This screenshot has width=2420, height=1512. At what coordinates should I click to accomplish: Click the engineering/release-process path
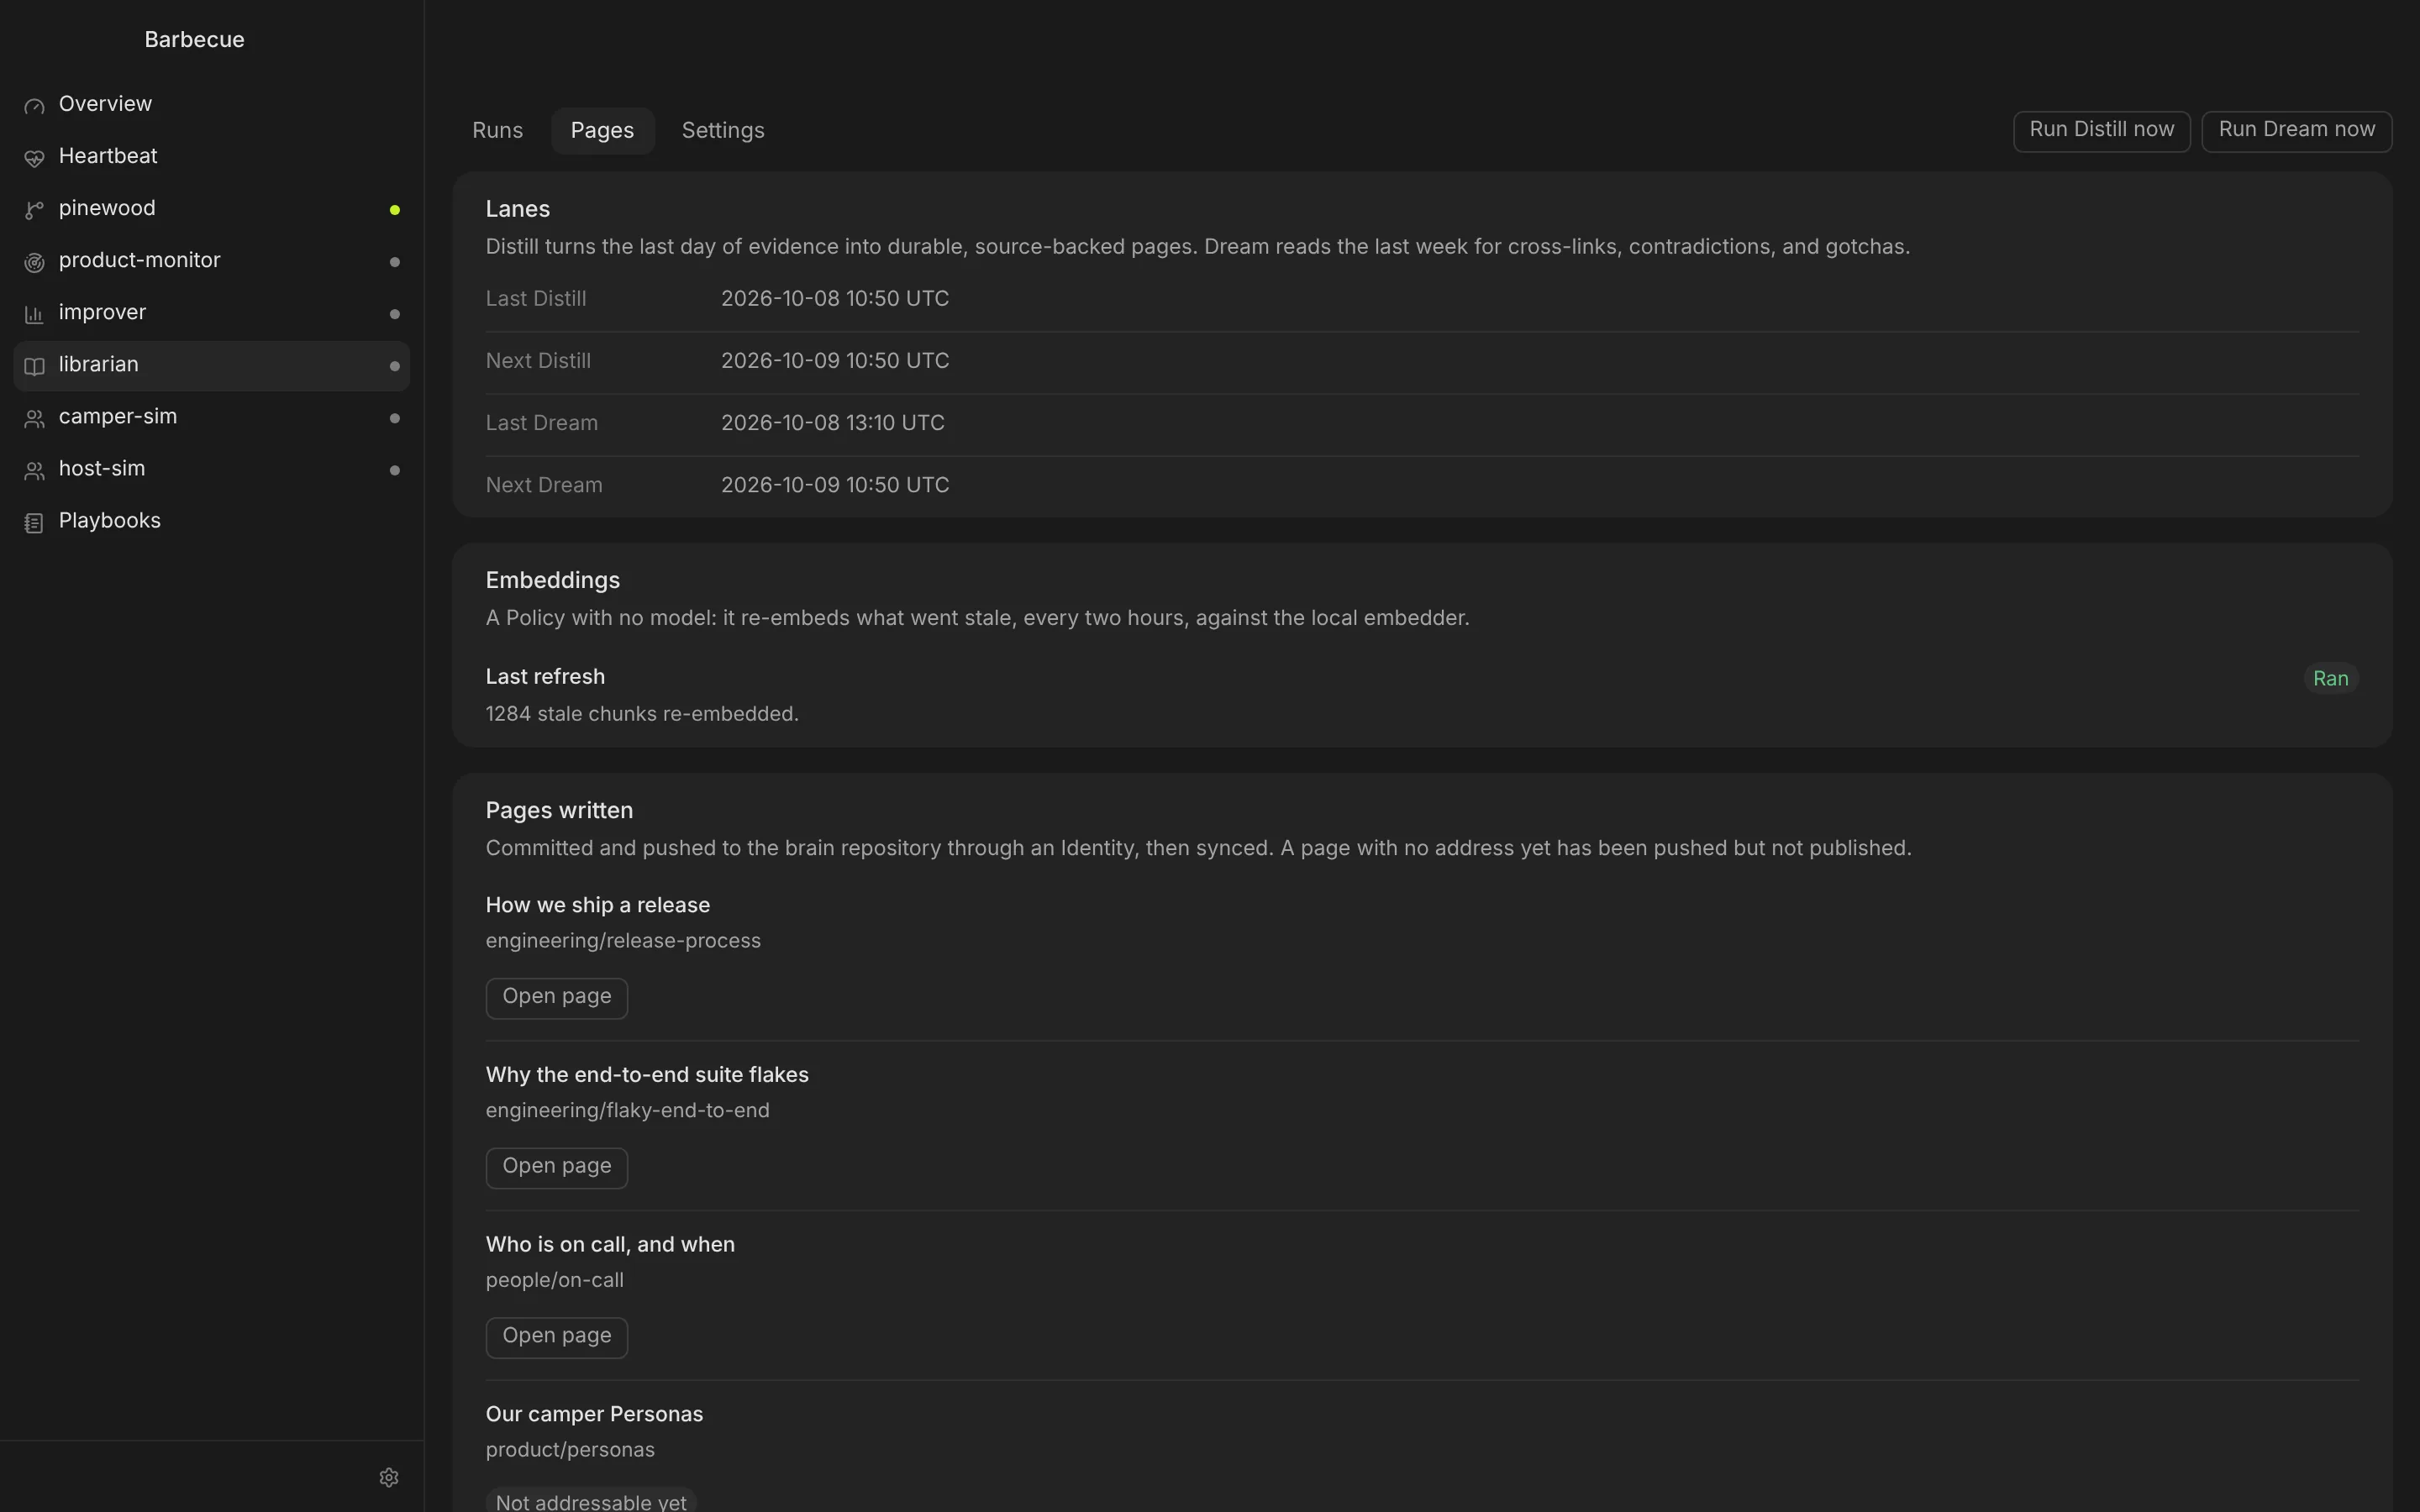(x=623, y=941)
